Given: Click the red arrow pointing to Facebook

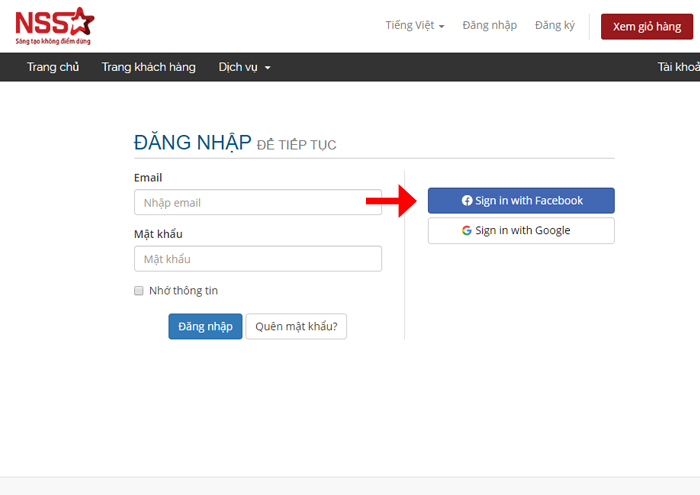Looking at the screenshot, I should point(390,201).
